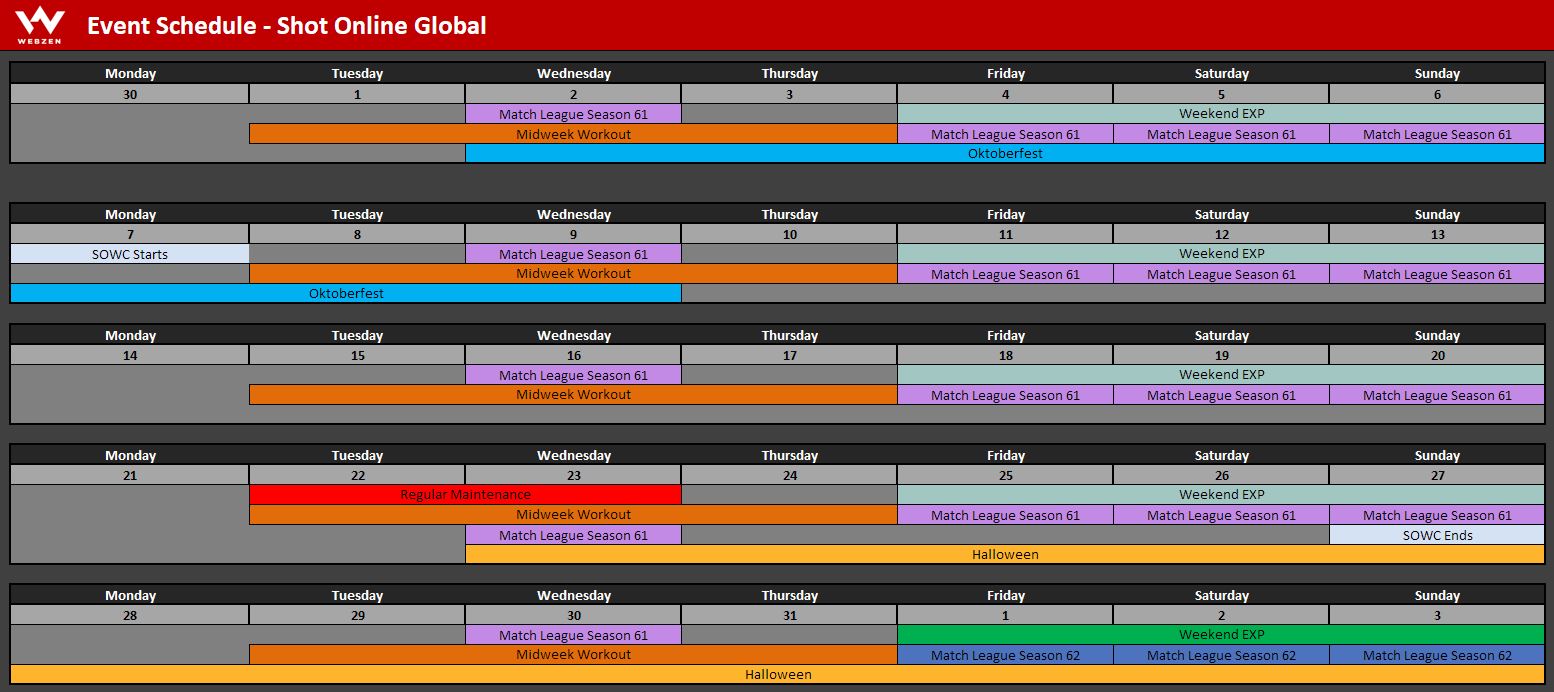
Task: Select the date cell 28 under Monday
Action: tap(130, 615)
